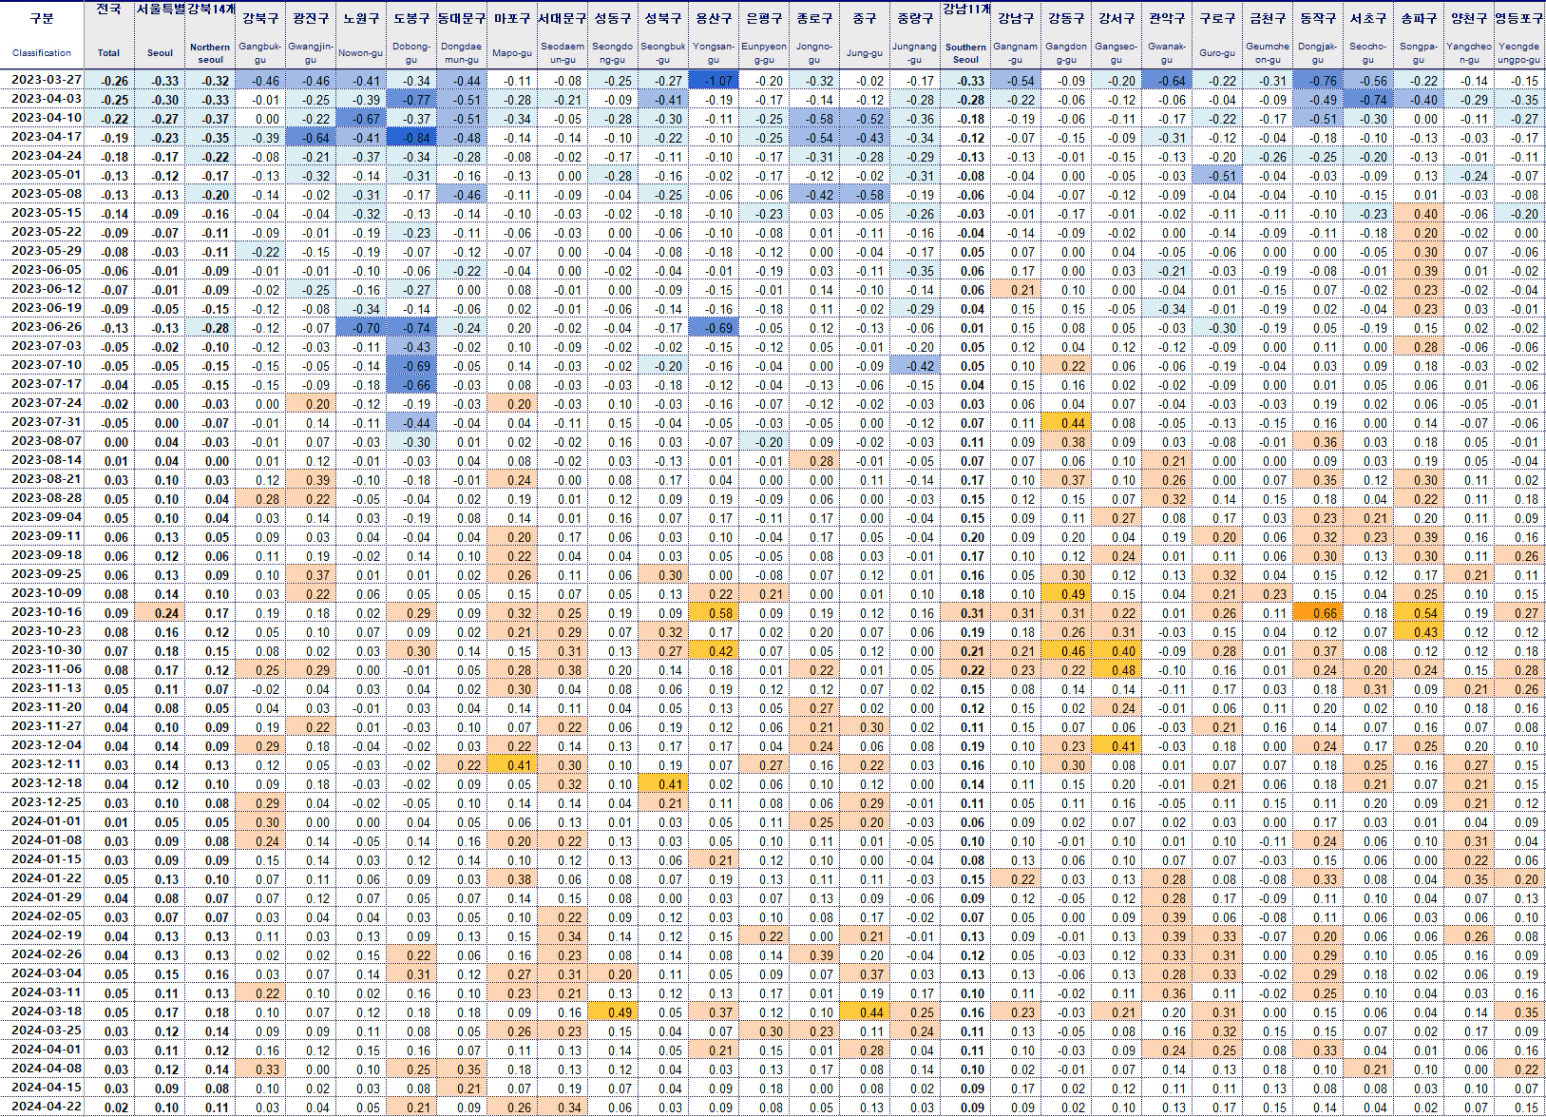
Task: Click the 0.44 Gangdong-gu cell for 2023-07-31
Action: pyautogui.click(x=1066, y=423)
